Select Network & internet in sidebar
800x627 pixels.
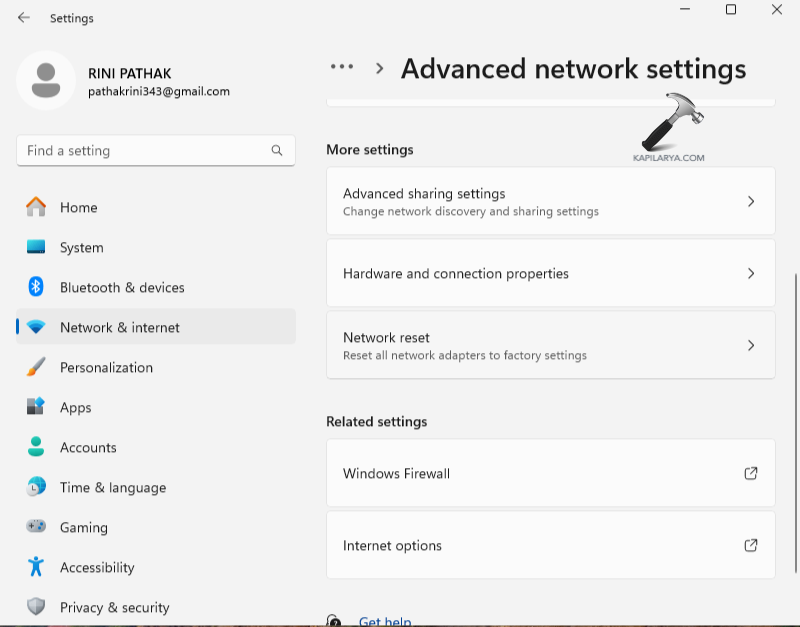click(x=120, y=327)
